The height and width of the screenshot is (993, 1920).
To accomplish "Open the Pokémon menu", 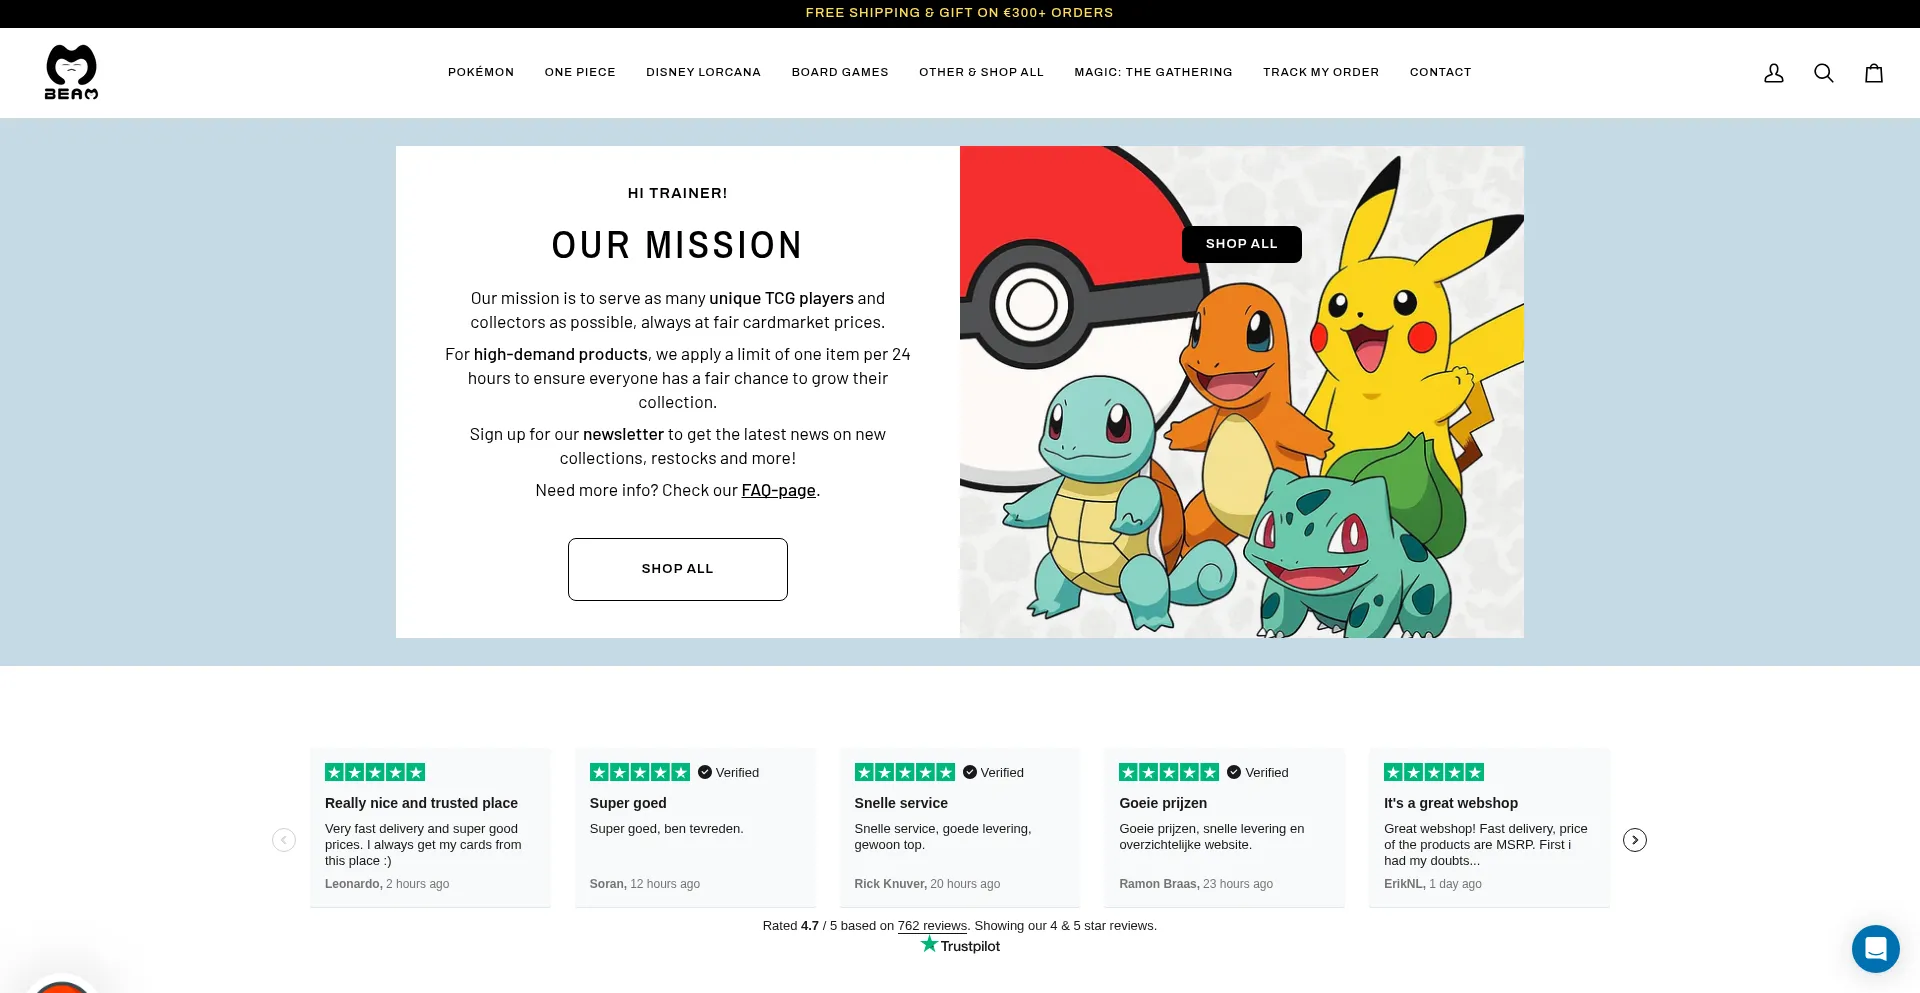I will [480, 72].
